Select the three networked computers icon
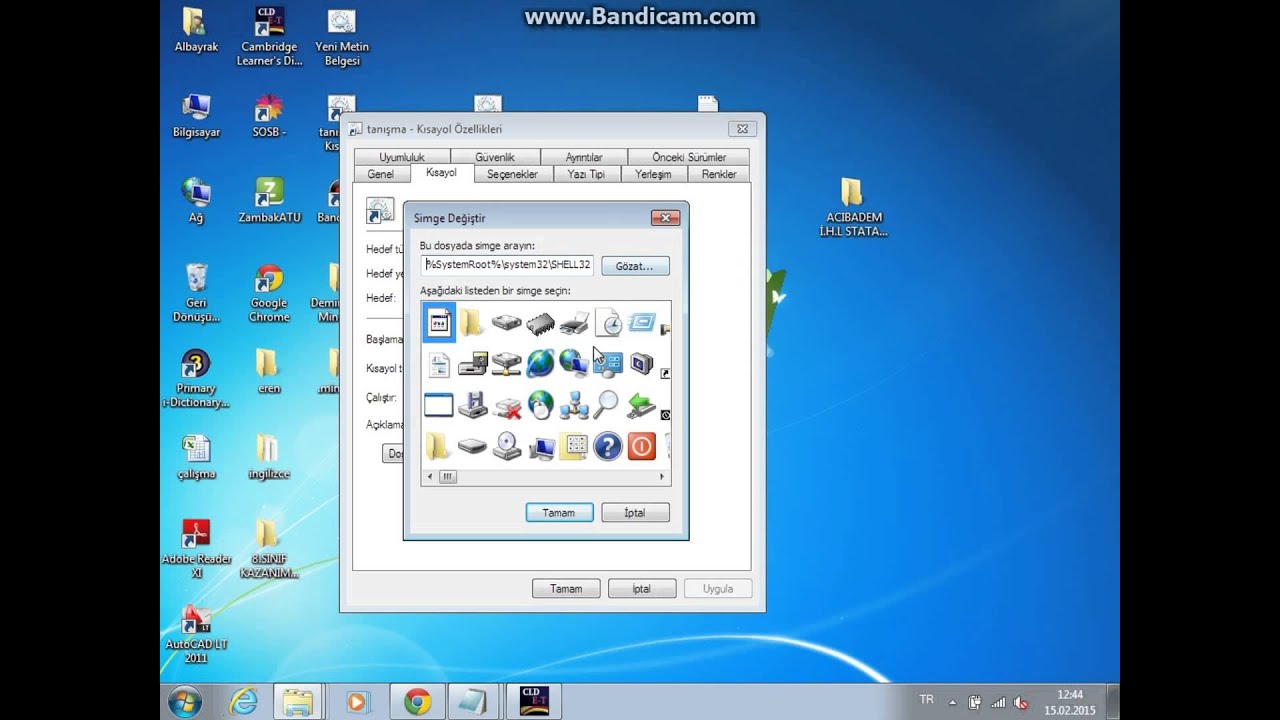Viewport: 1280px width, 720px height. click(574, 405)
